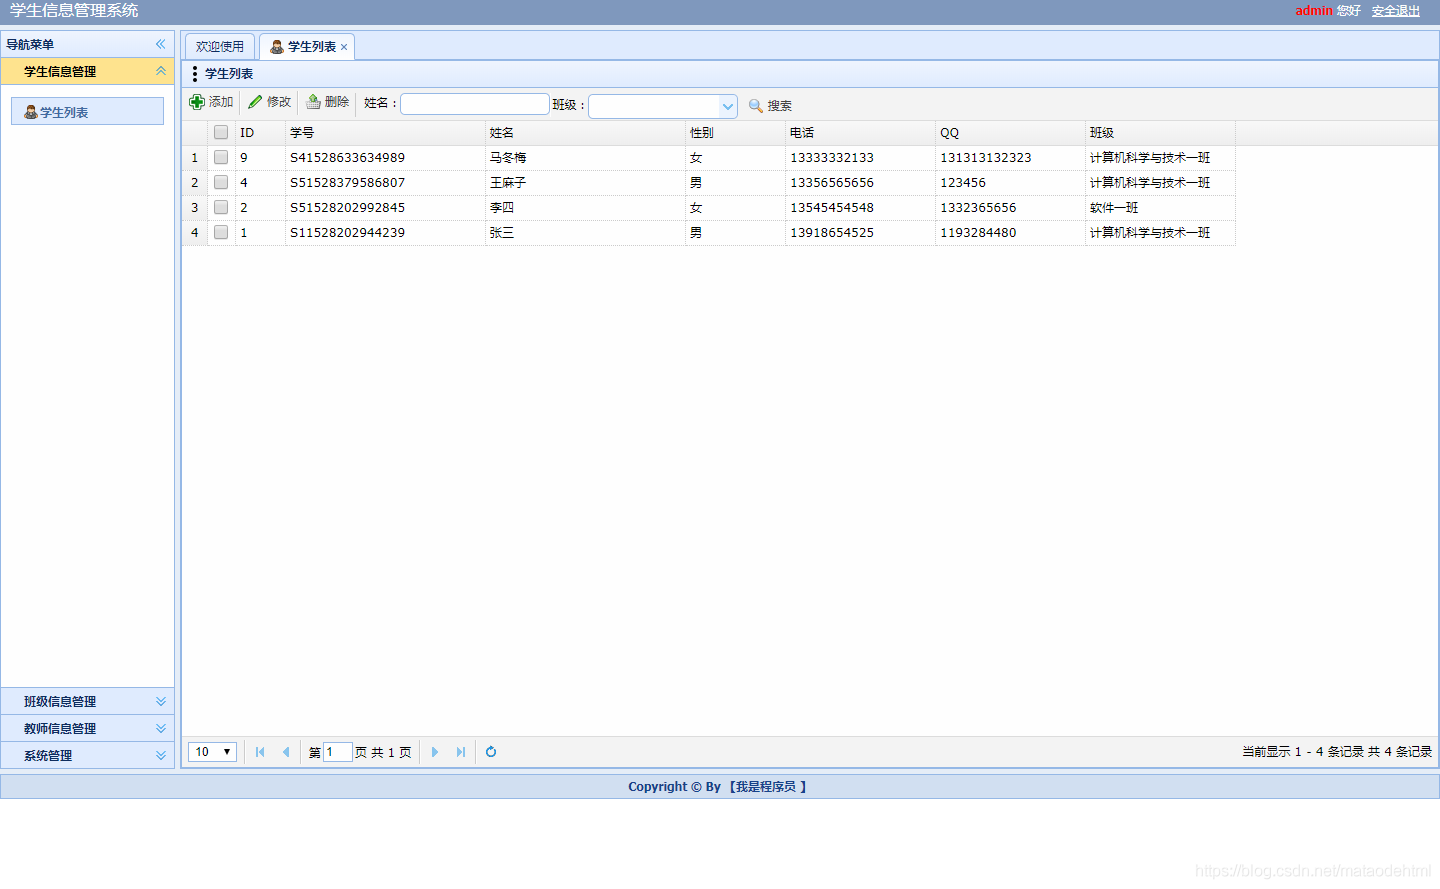The height and width of the screenshot is (889, 1440).
Task: Click QQ number 1332365656
Action: (978, 207)
